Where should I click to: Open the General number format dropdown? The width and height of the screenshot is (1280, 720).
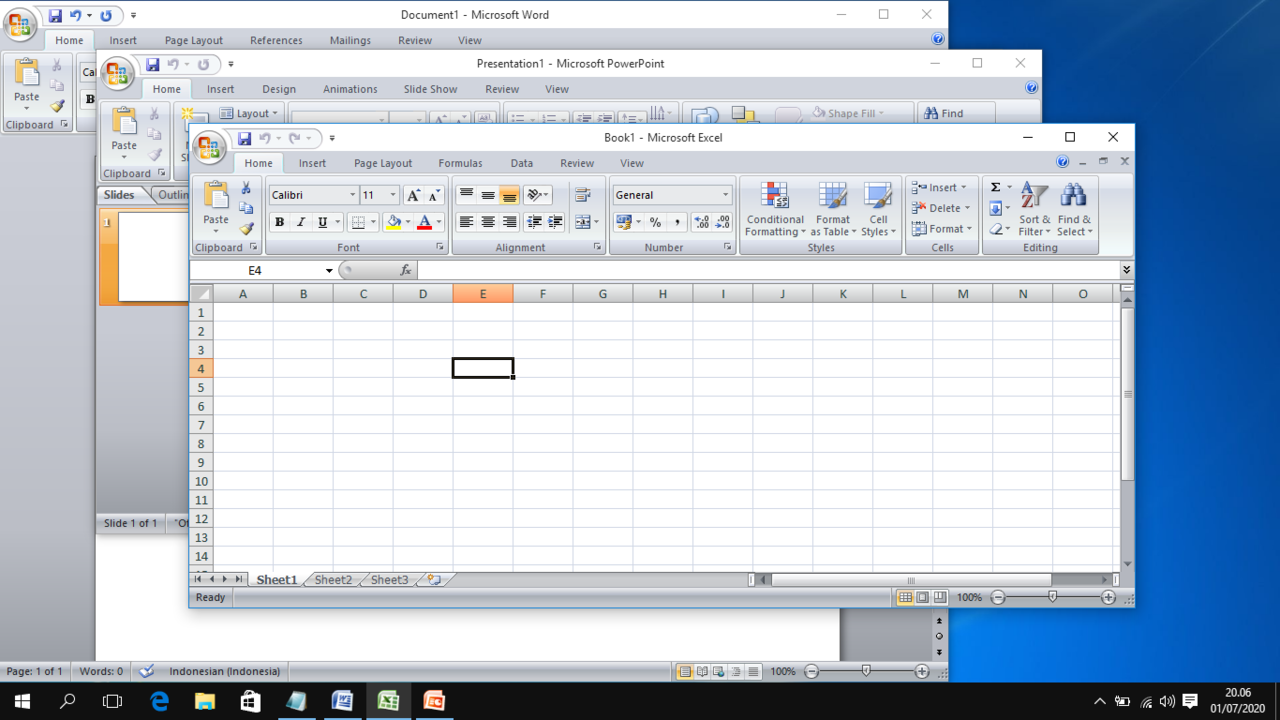point(726,195)
